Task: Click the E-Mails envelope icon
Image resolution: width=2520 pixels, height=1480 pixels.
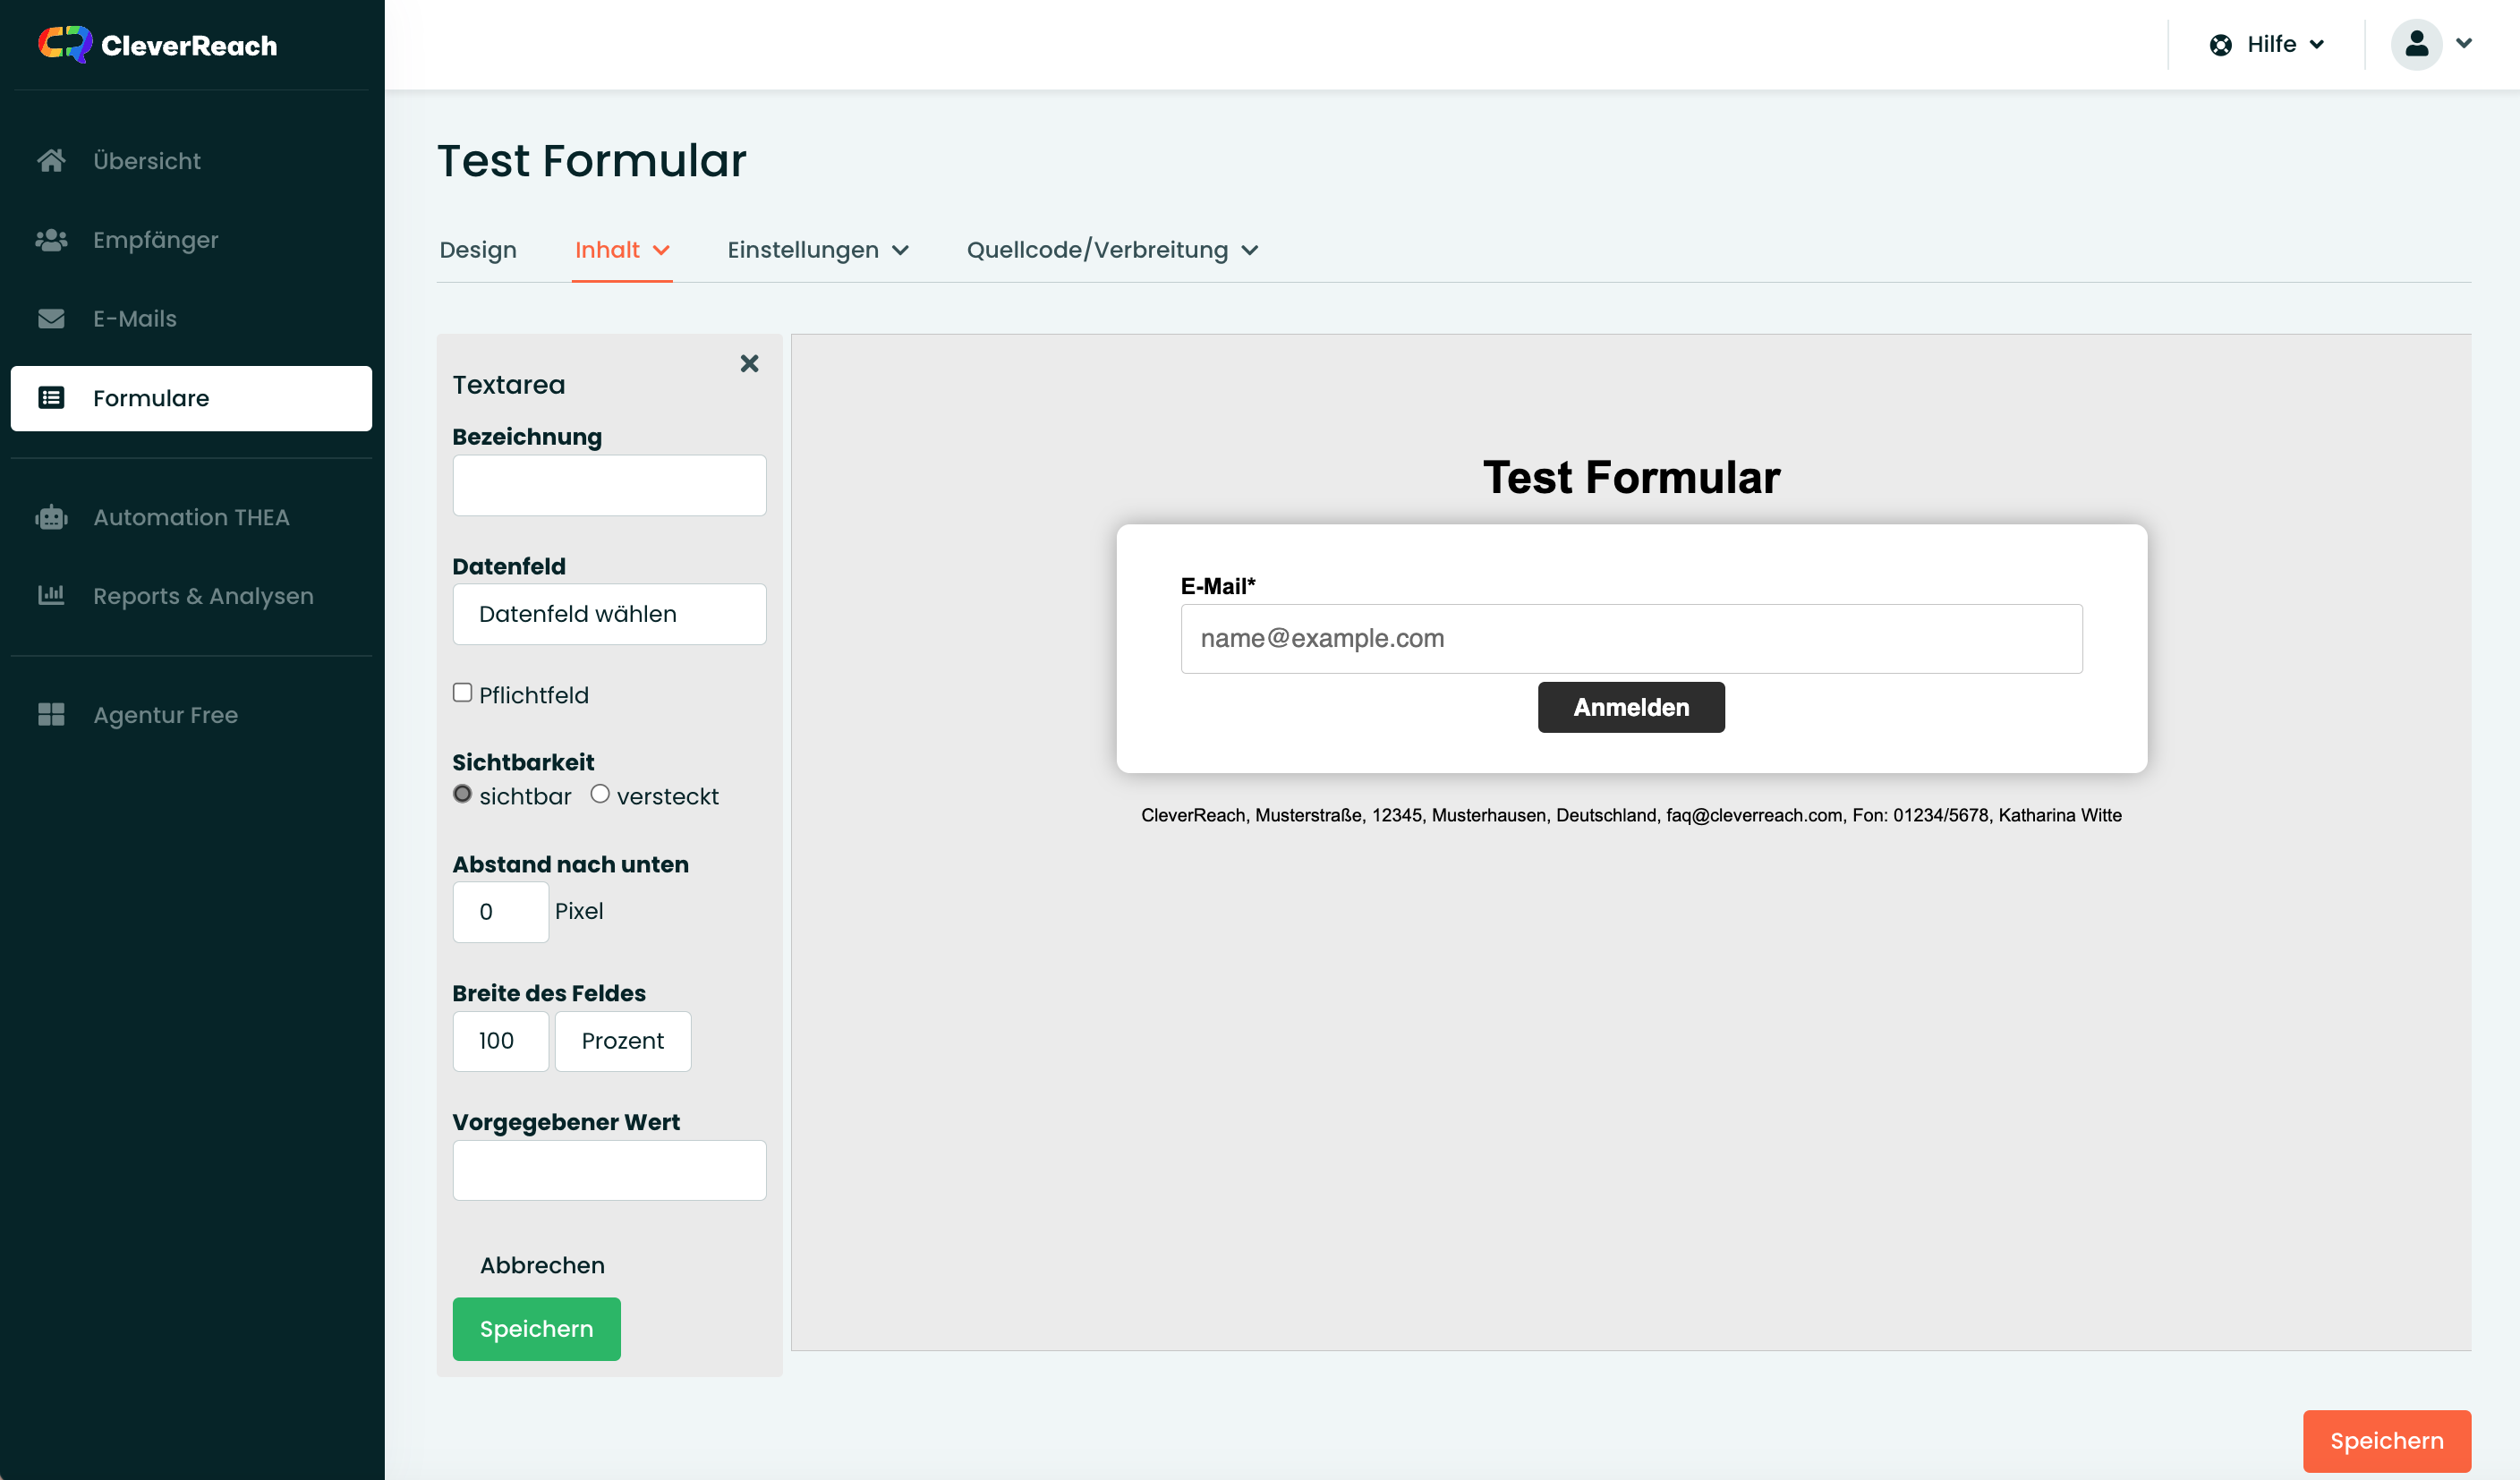Action: click(x=51, y=319)
